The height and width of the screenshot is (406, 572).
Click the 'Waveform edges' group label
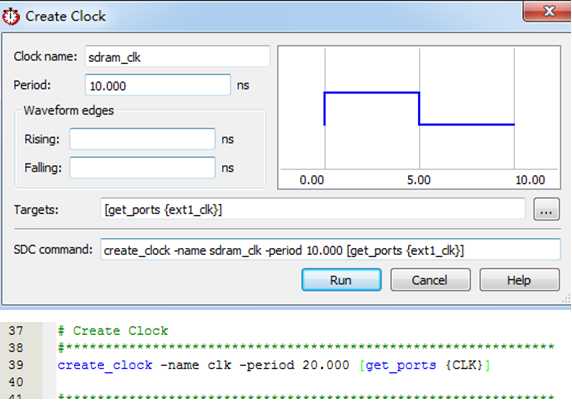point(69,111)
